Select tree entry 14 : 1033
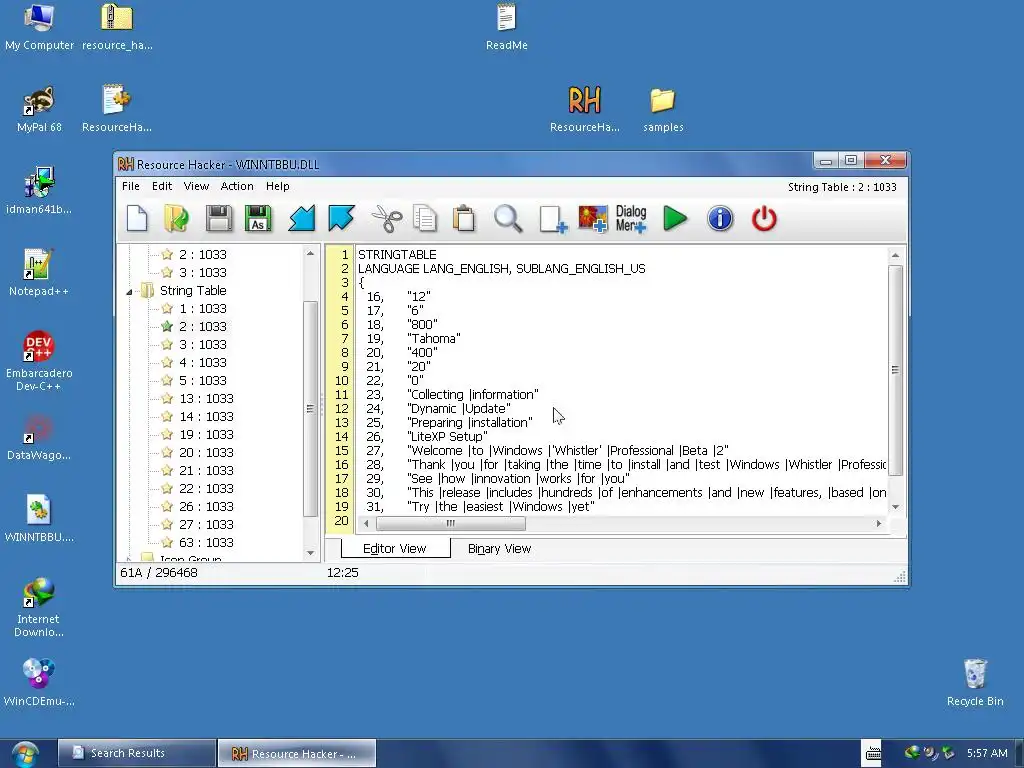Viewport: 1024px width, 768px height. pyautogui.click(x=206, y=416)
